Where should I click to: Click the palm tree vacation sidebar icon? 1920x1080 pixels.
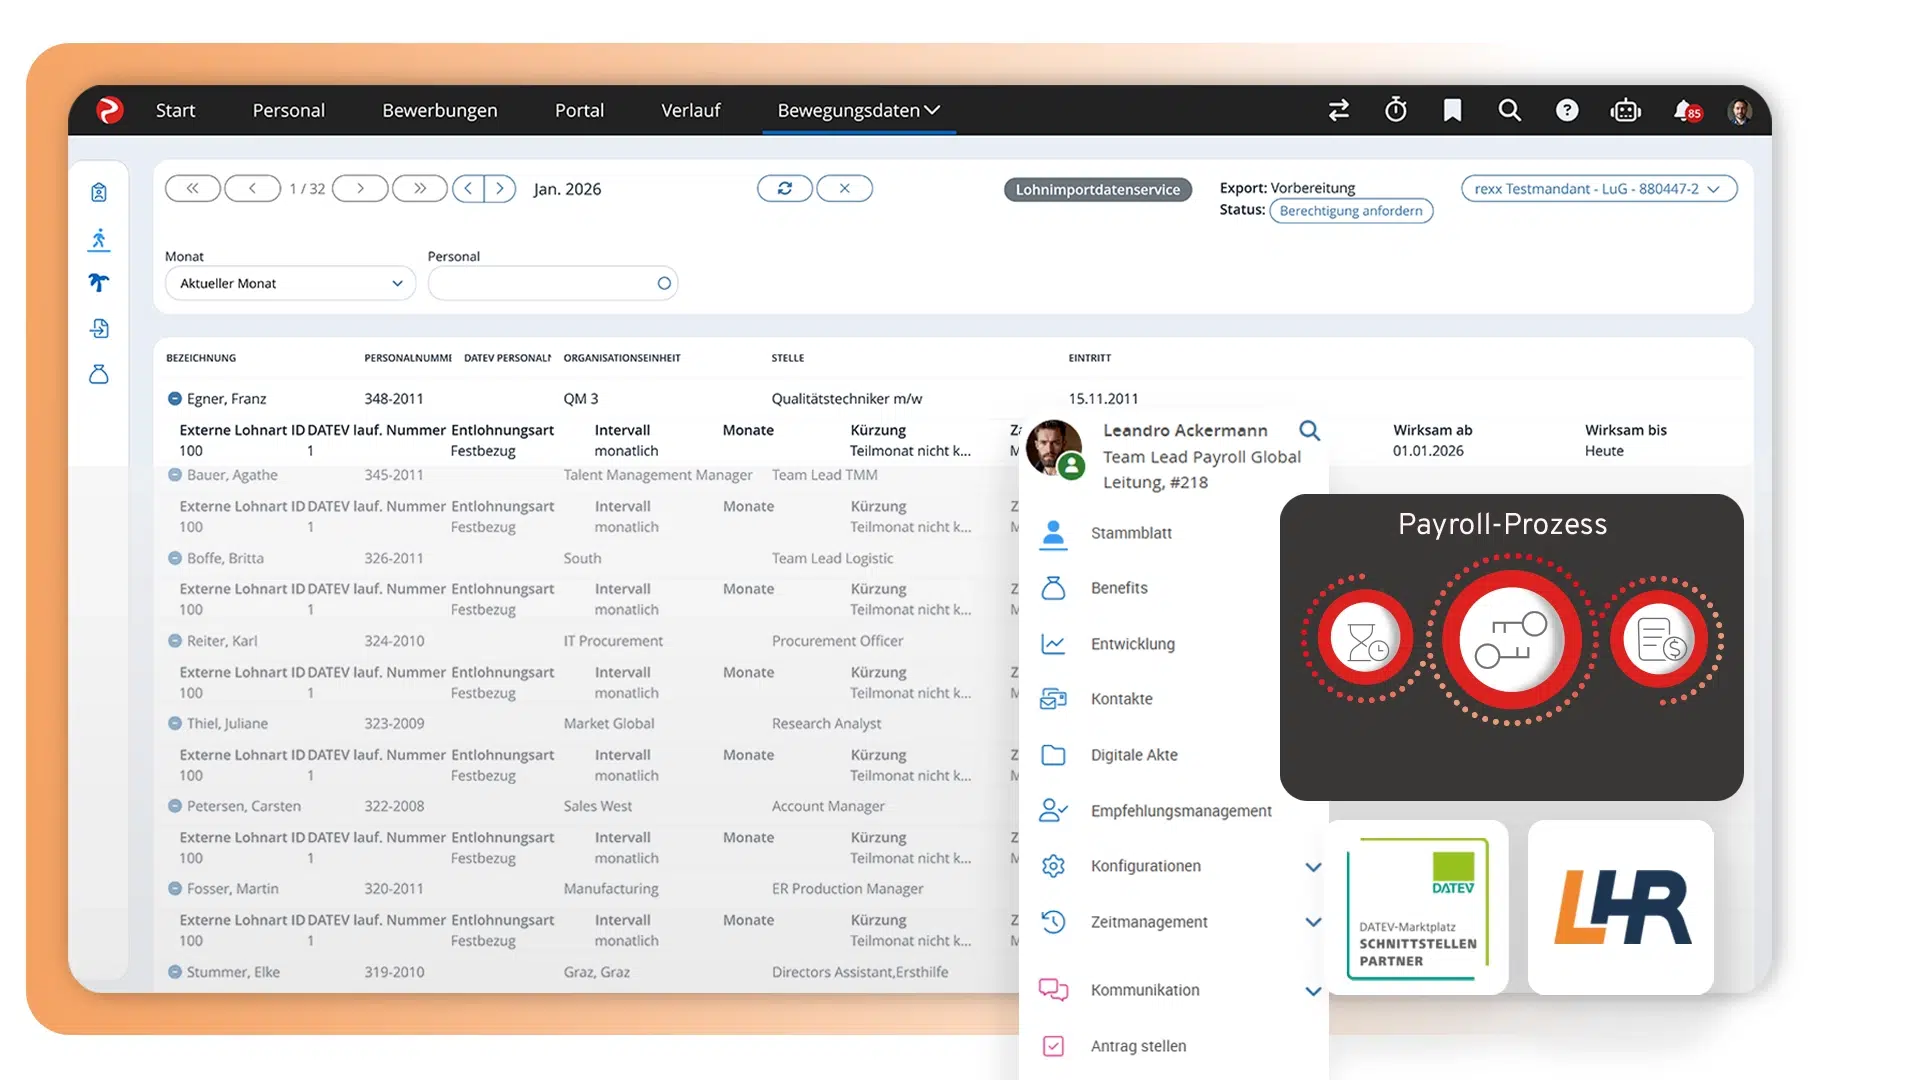[98, 283]
